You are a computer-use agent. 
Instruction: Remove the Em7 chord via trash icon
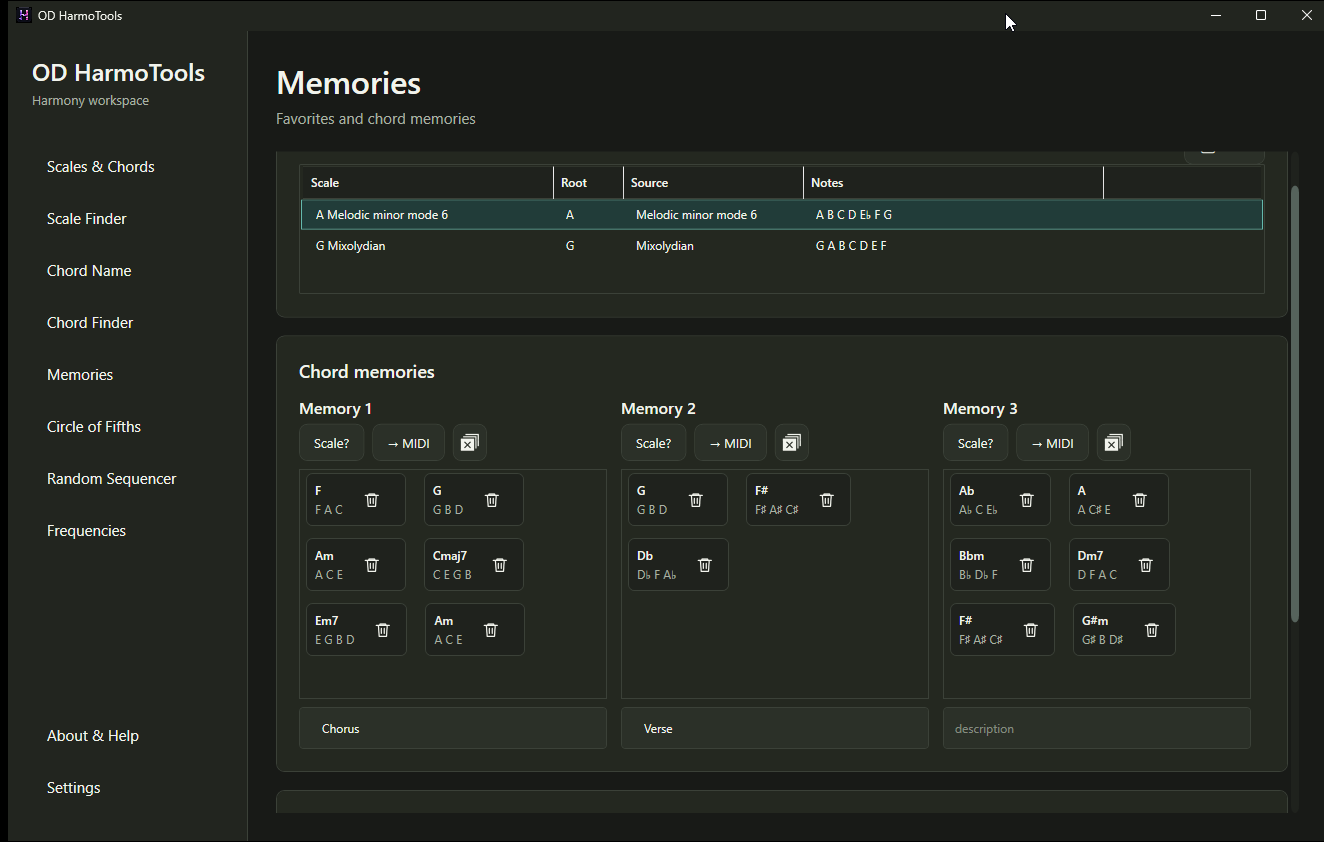(x=383, y=630)
